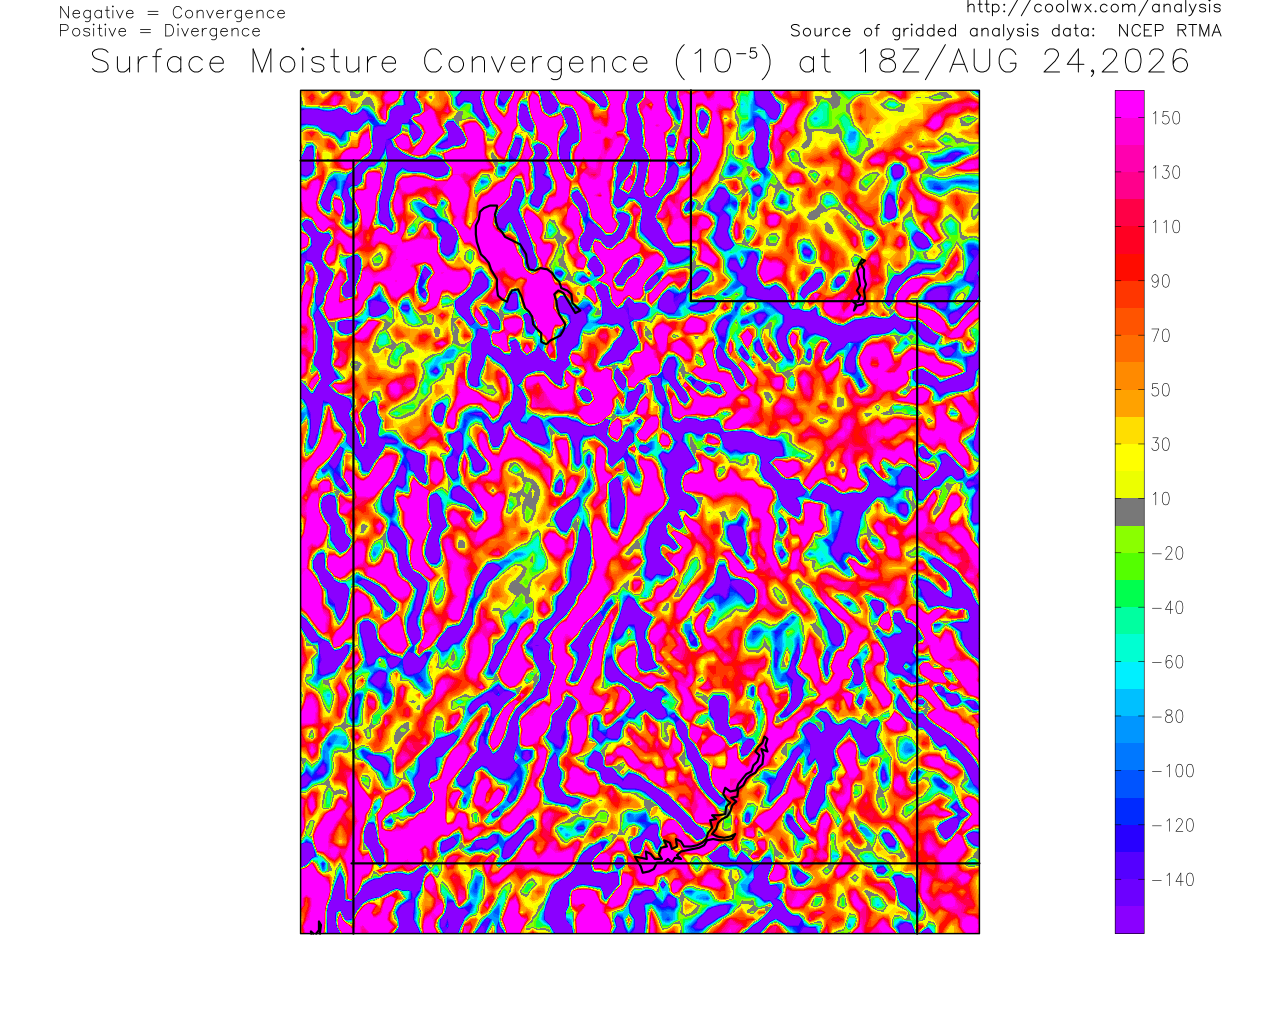Click the 150 label on the legend

tap(1166, 118)
